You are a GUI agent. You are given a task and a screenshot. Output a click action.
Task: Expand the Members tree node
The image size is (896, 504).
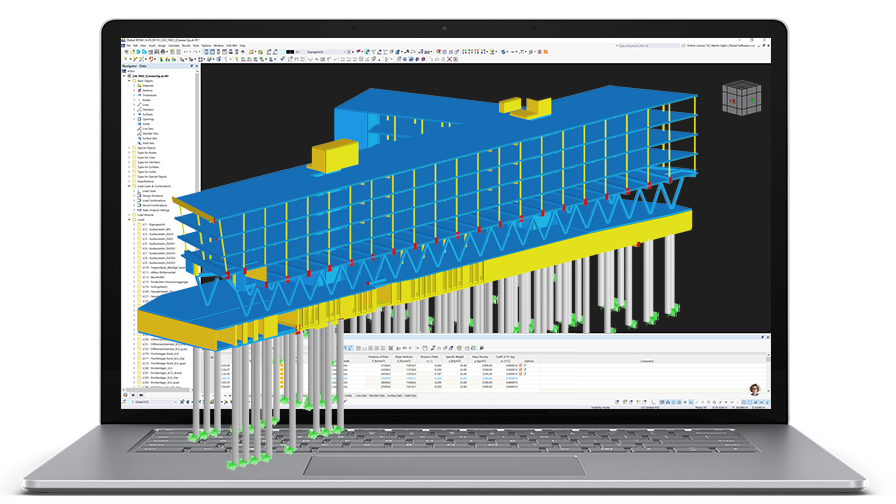coord(134,110)
